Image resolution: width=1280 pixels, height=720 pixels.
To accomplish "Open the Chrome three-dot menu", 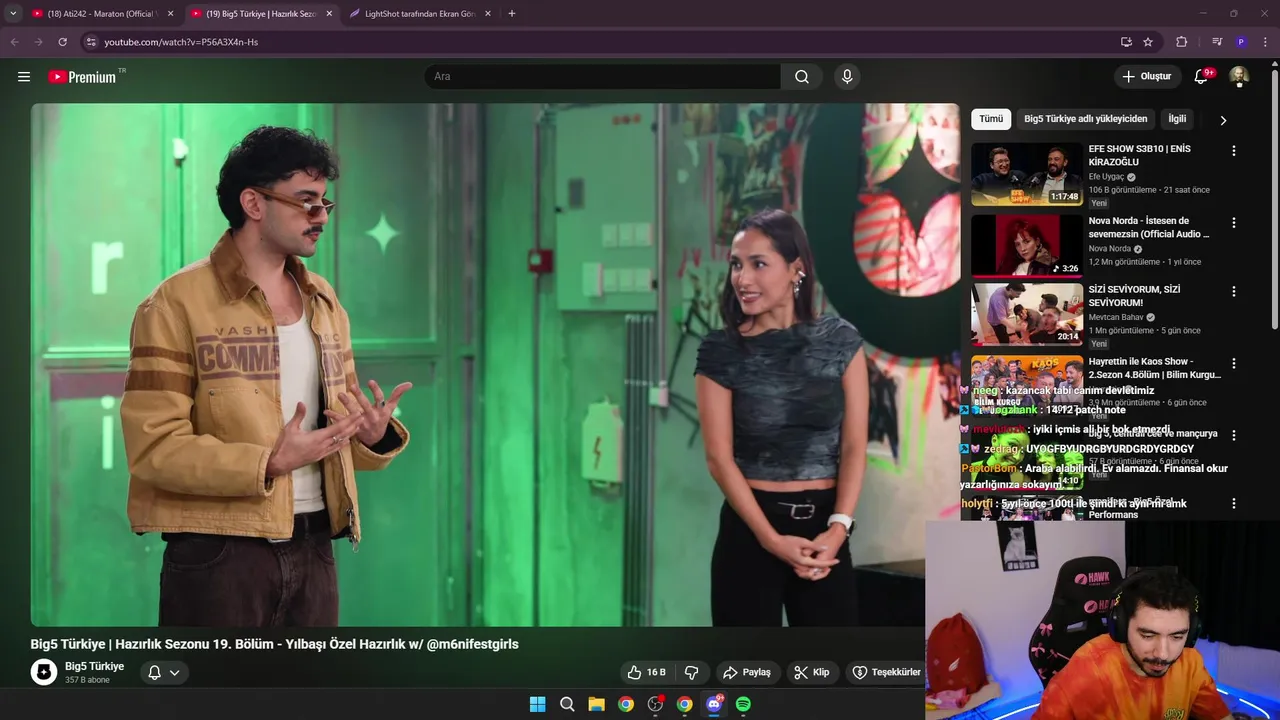I will pyautogui.click(x=1265, y=42).
